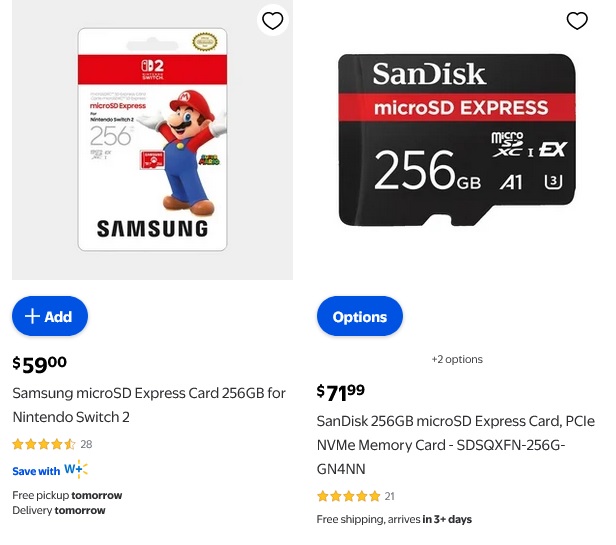Add Samsung microSD card to cart
Screen dimensions: 616x545
[x=50, y=316]
